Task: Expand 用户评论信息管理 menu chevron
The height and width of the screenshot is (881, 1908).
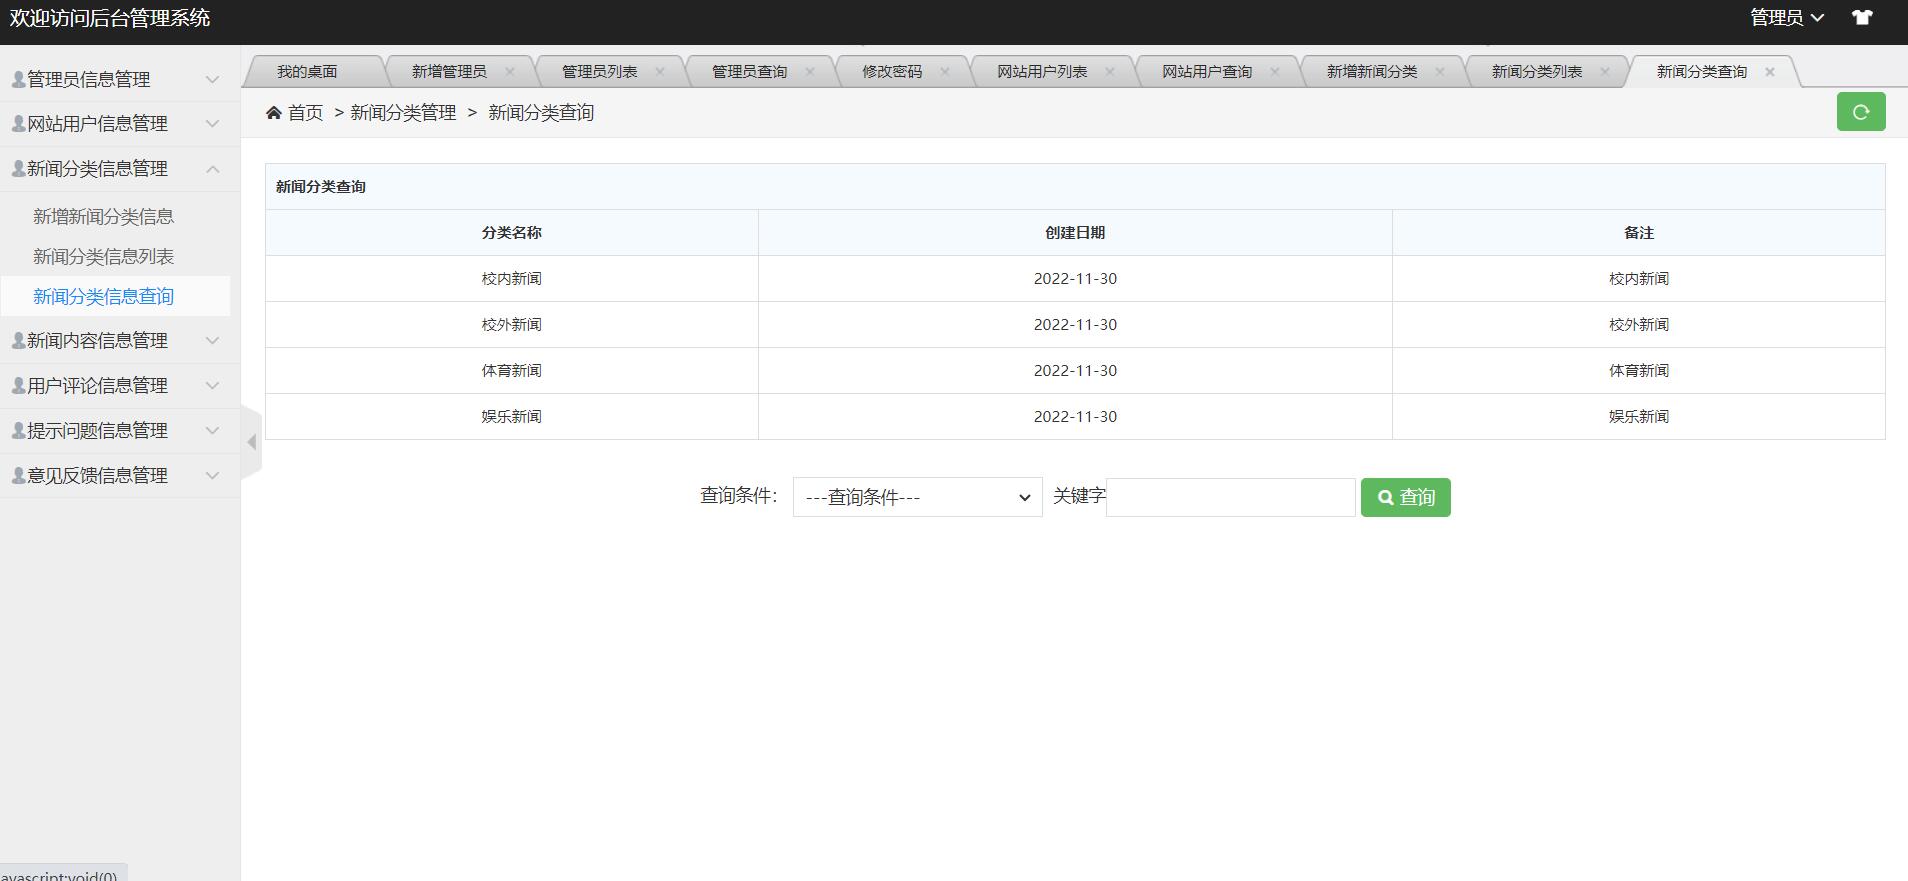Action: (212, 386)
